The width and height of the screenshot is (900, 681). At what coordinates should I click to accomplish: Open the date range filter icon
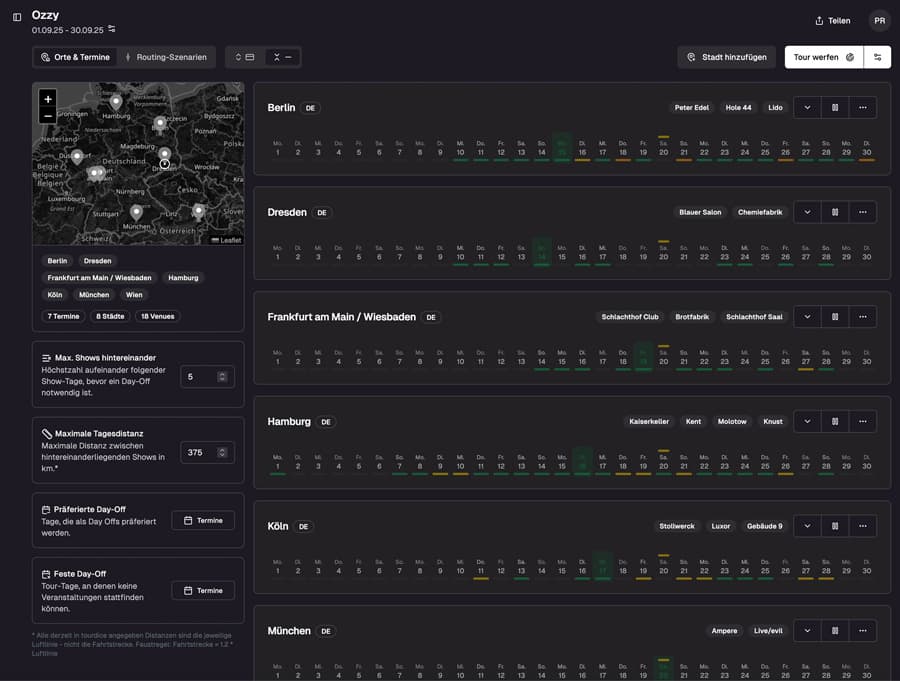(x=112, y=29)
